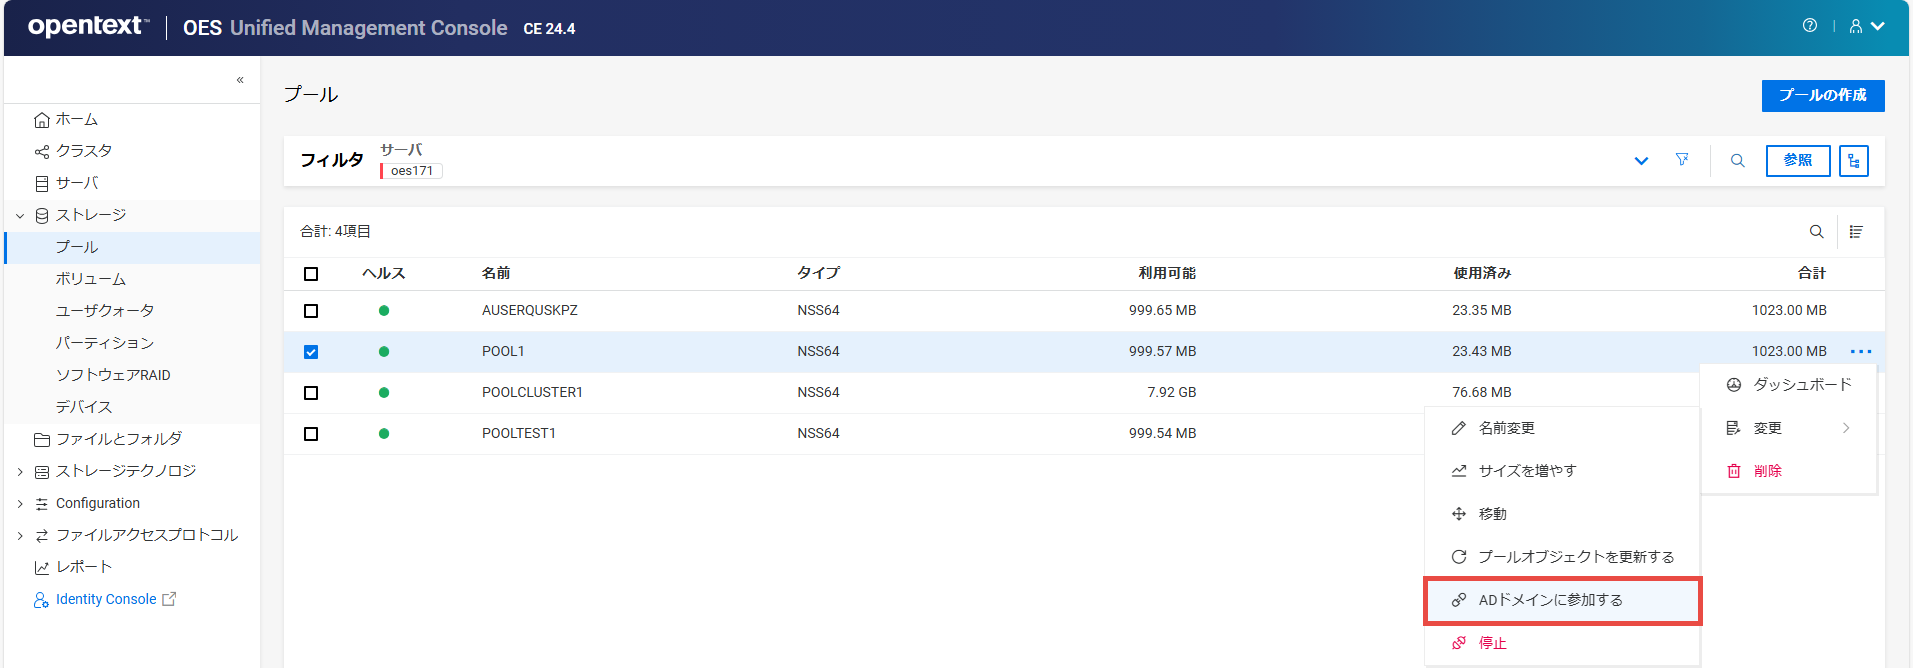Viewport: 1913px width, 668px height.
Task: Choose 削除 from the context menu
Action: [x=1767, y=471]
